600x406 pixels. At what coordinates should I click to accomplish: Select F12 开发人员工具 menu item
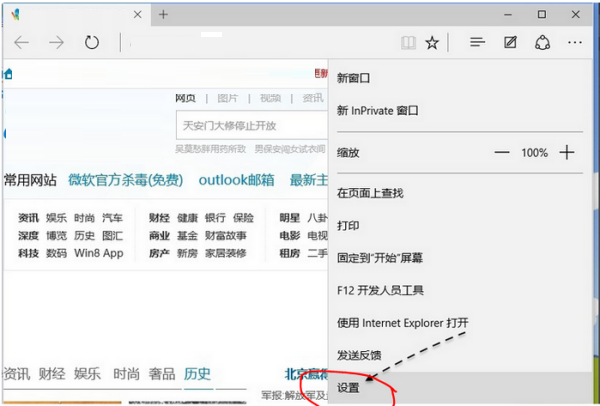[x=380, y=290]
